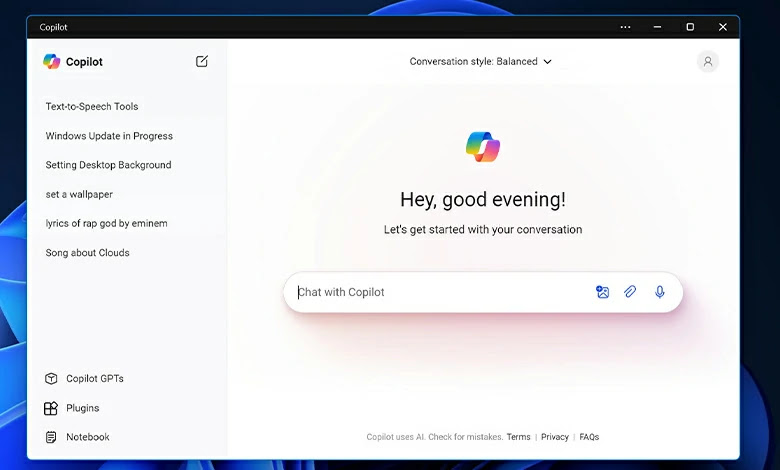The width and height of the screenshot is (780, 470).
Task: Open Text-to-Speech Tools conversation
Action: pos(92,106)
